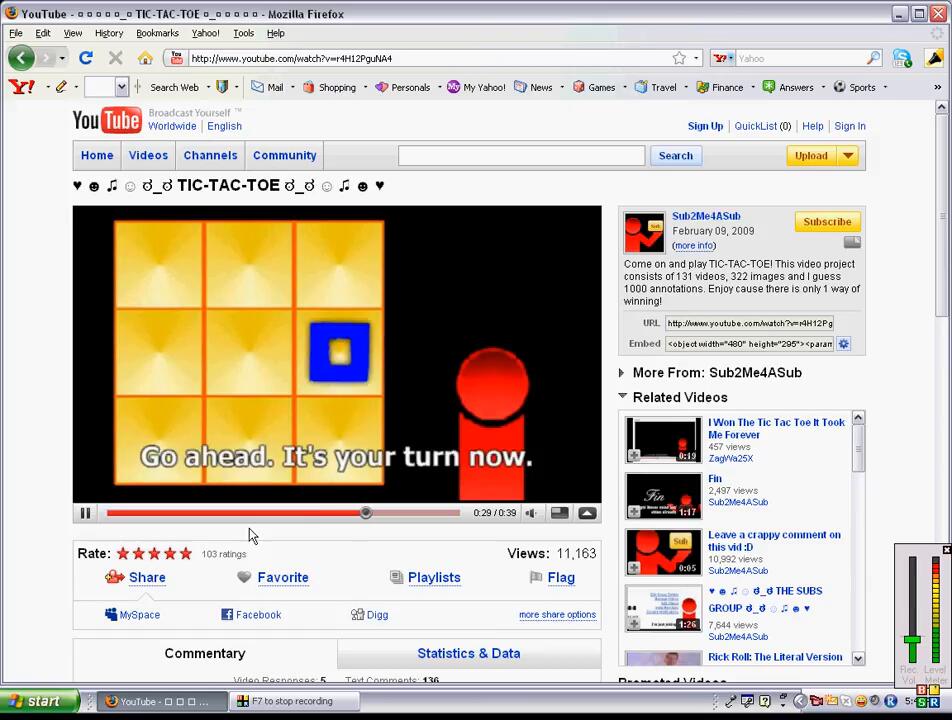Click the Firefox home icon
The height and width of the screenshot is (720, 952).
click(145, 58)
